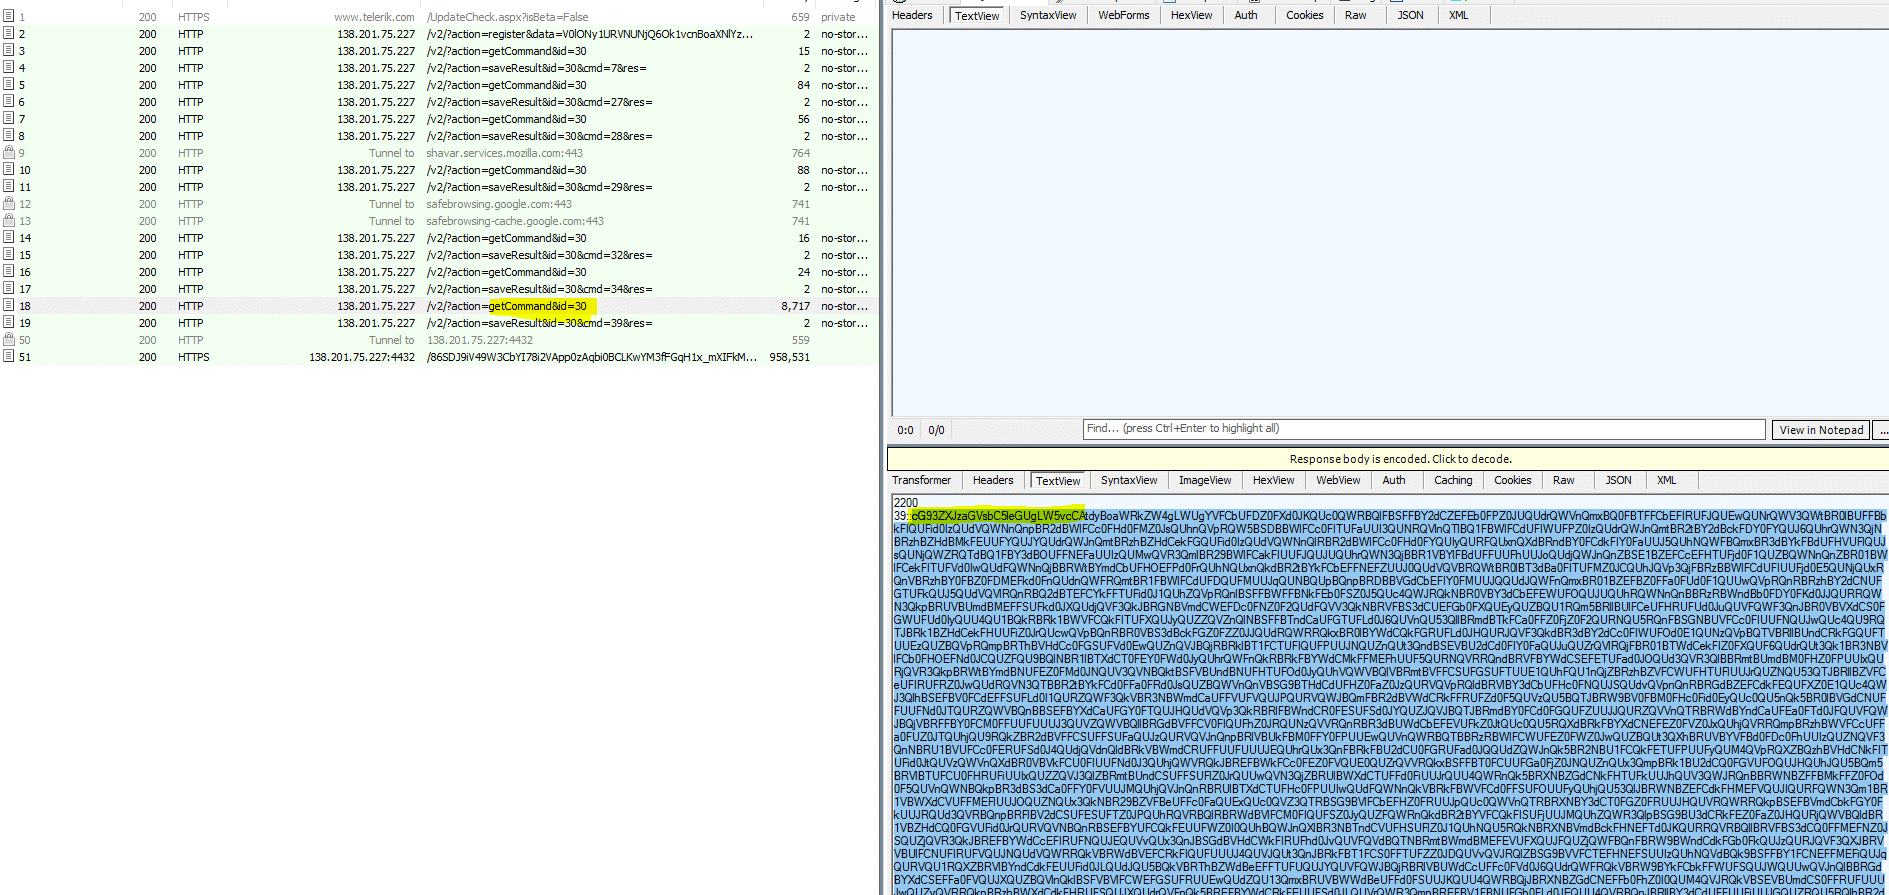Open the response inspector SyntaxView tab
This screenshot has width=1889, height=895.
click(1129, 480)
